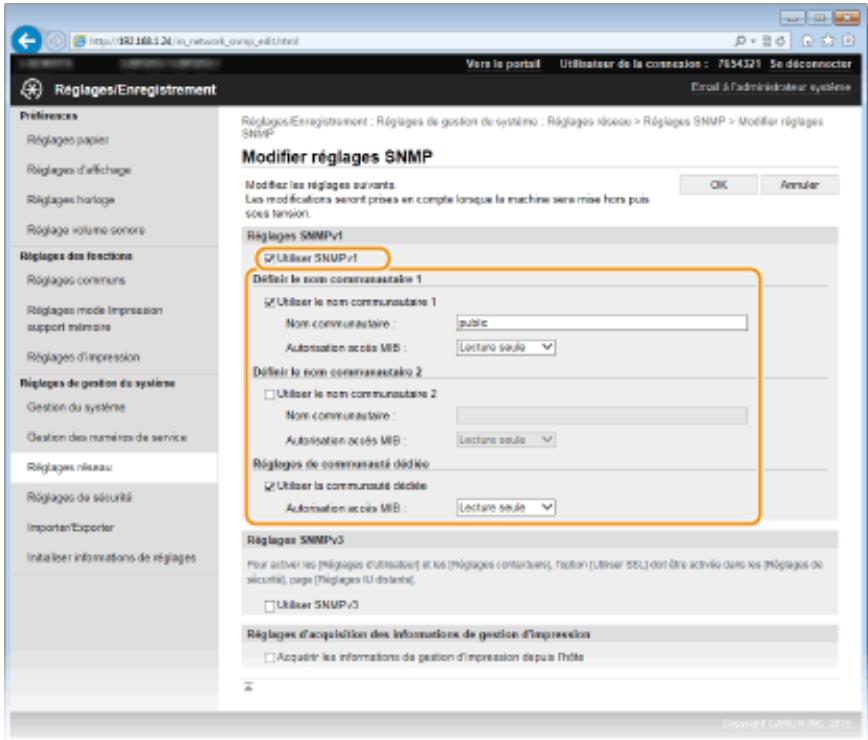Click the Nom communautaire 1 field containing public
868x740 pixels.
tap(602, 323)
